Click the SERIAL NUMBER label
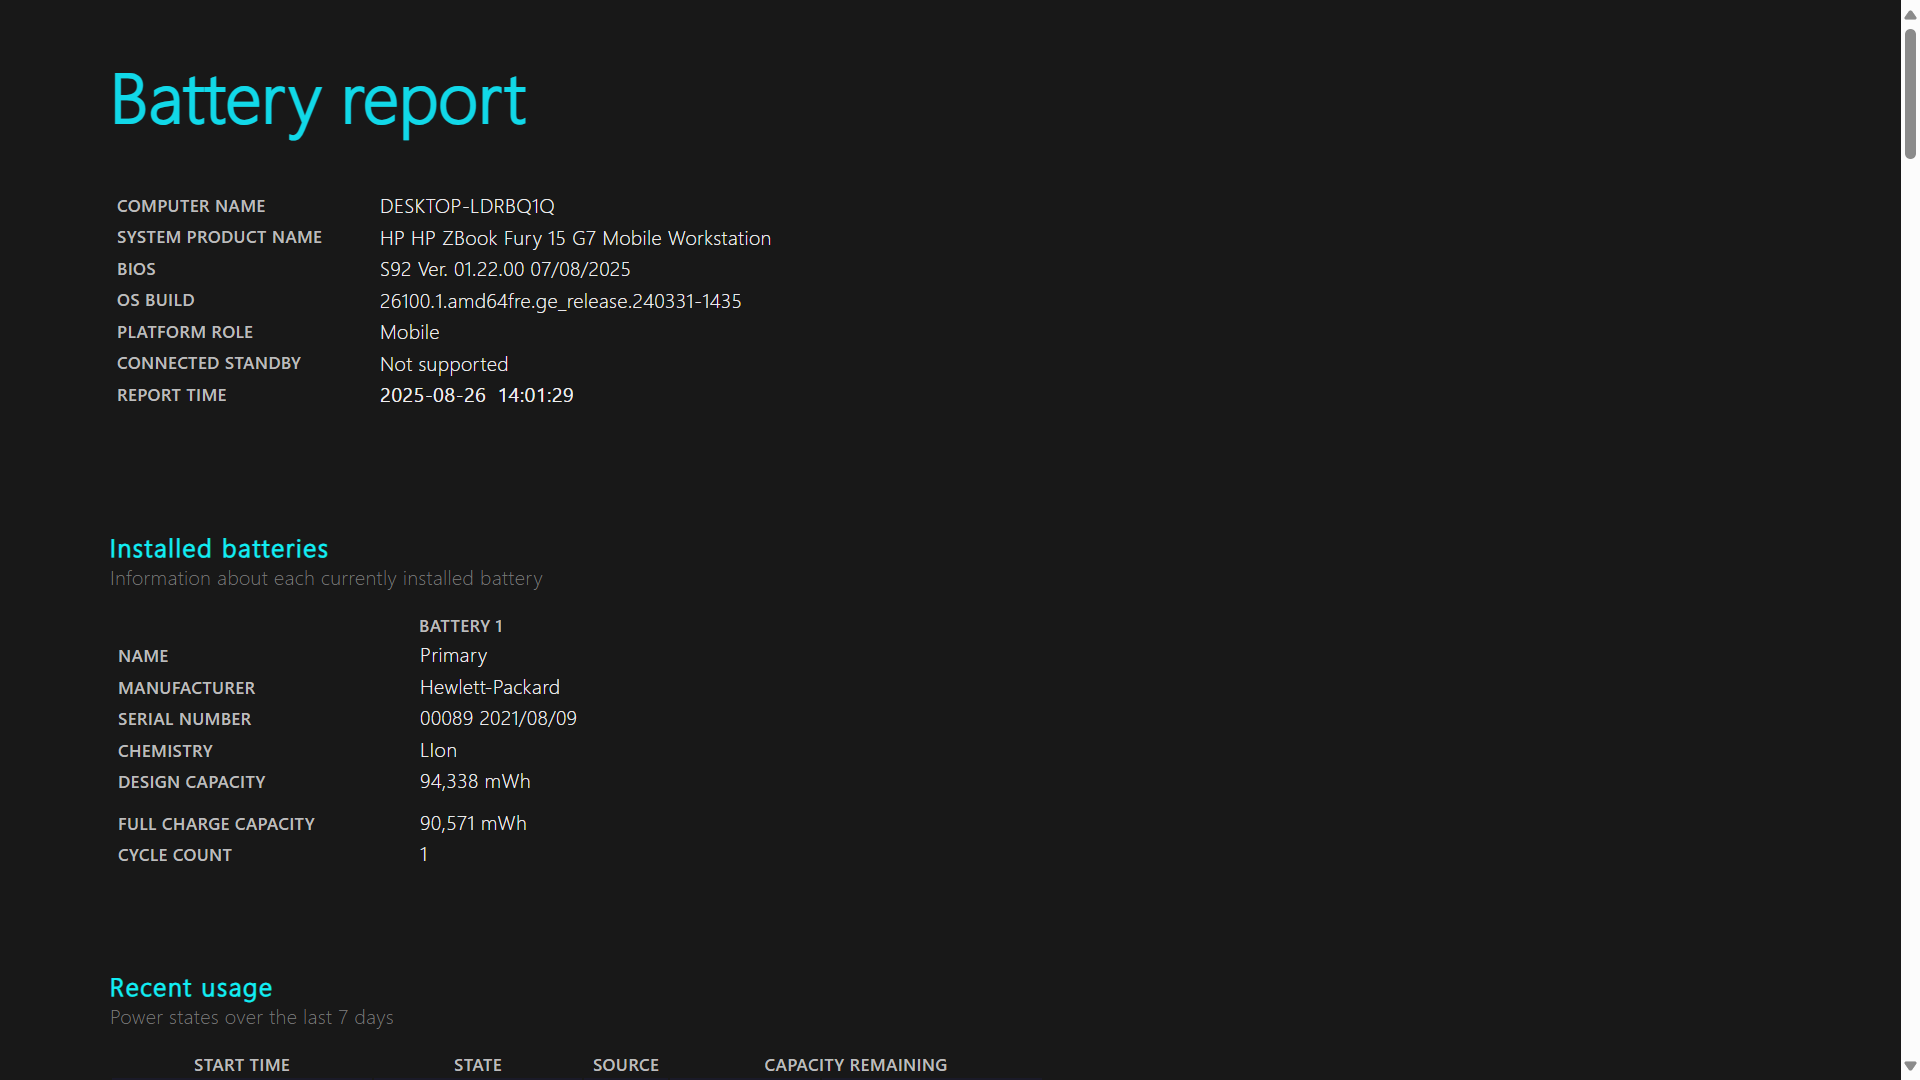 point(184,719)
